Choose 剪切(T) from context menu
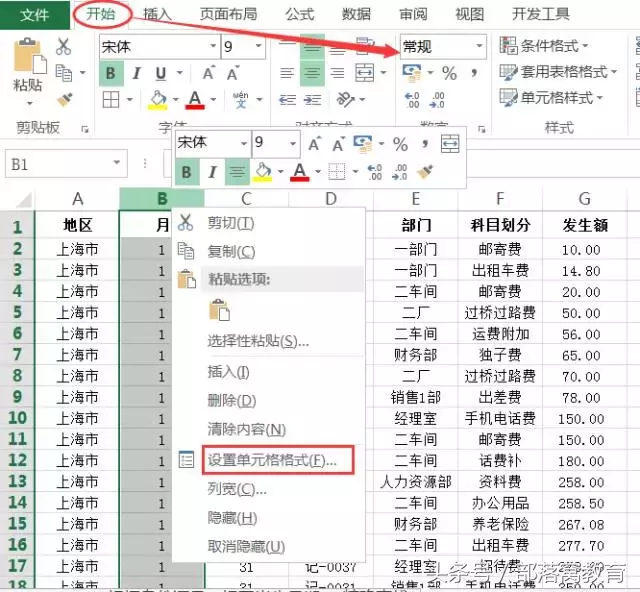Screen dimensions: 640x592 (269, 223)
